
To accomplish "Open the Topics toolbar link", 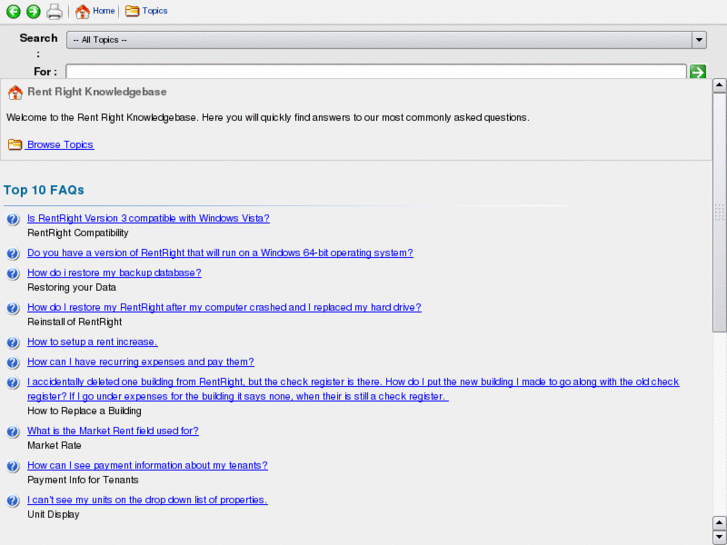I will point(154,11).
